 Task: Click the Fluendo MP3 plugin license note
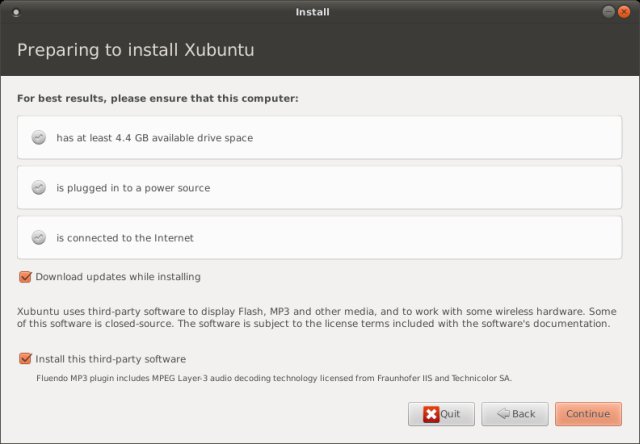click(274, 378)
